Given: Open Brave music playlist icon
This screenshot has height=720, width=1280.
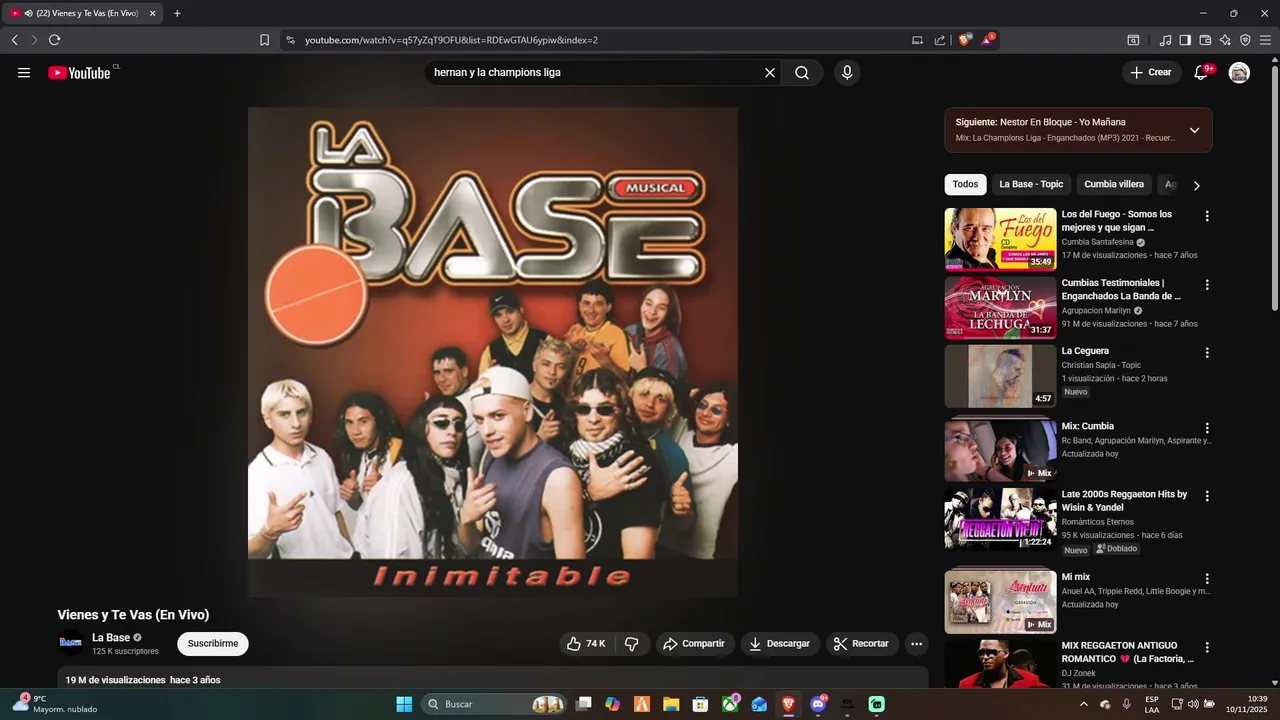Looking at the screenshot, I should coord(1165,40).
